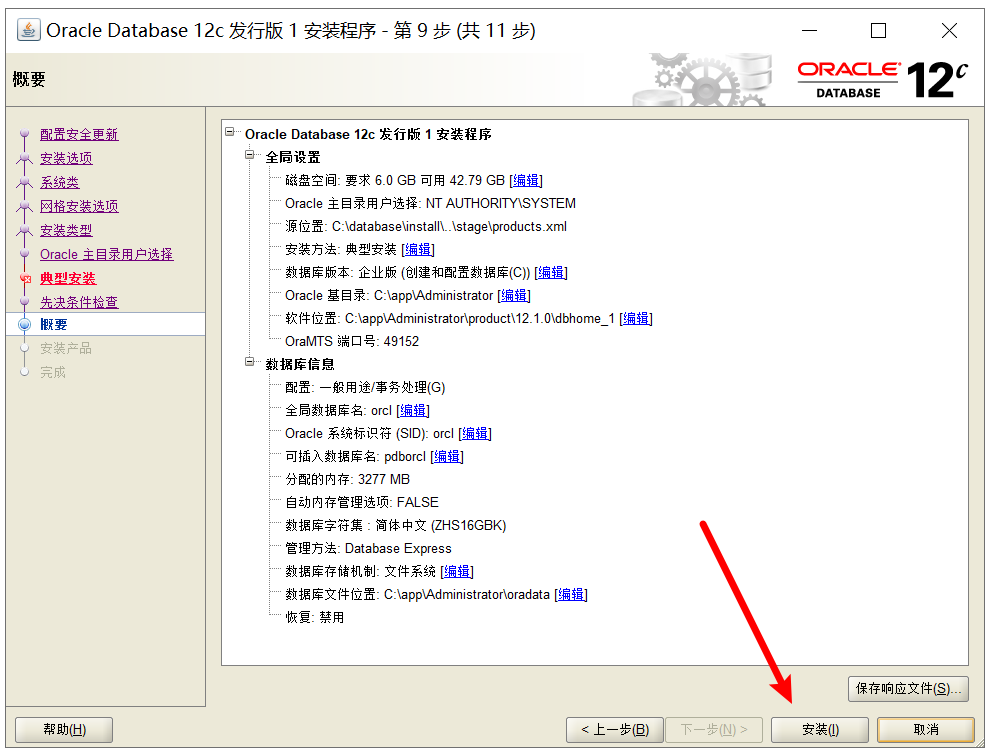
Task: Open the 安装类型 step
Action: tap(66, 230)
